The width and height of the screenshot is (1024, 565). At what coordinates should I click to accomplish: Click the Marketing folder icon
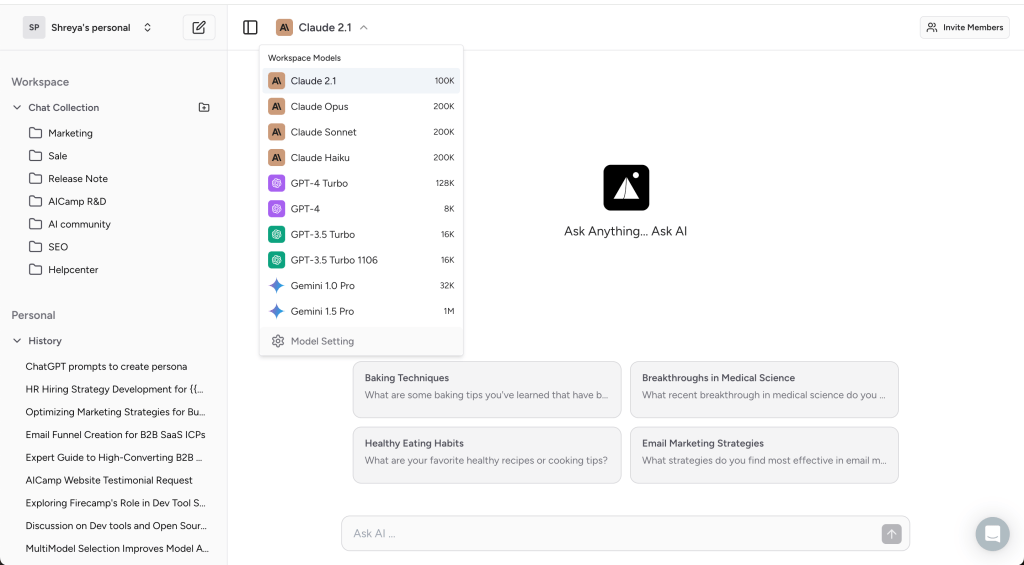coord(35,133)
